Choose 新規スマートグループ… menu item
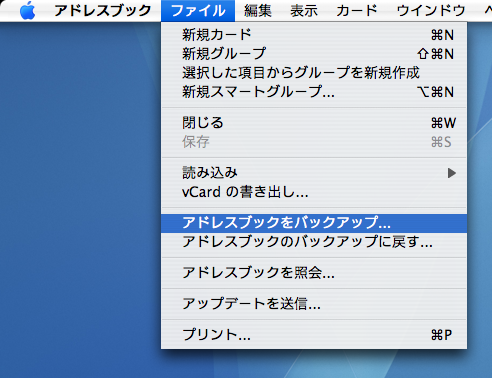This screenshot has height=378, width=492. point(314,92)
